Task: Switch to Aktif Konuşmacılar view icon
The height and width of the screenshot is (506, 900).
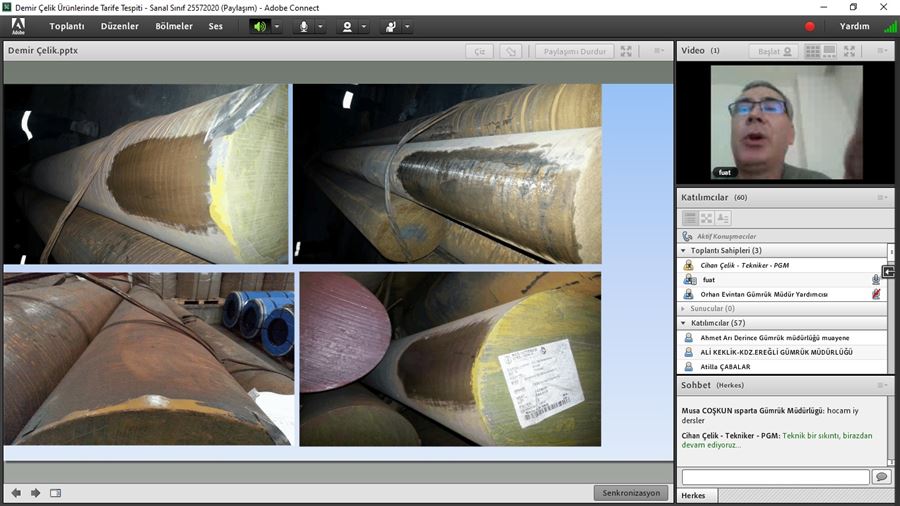Action: (687, 235)
